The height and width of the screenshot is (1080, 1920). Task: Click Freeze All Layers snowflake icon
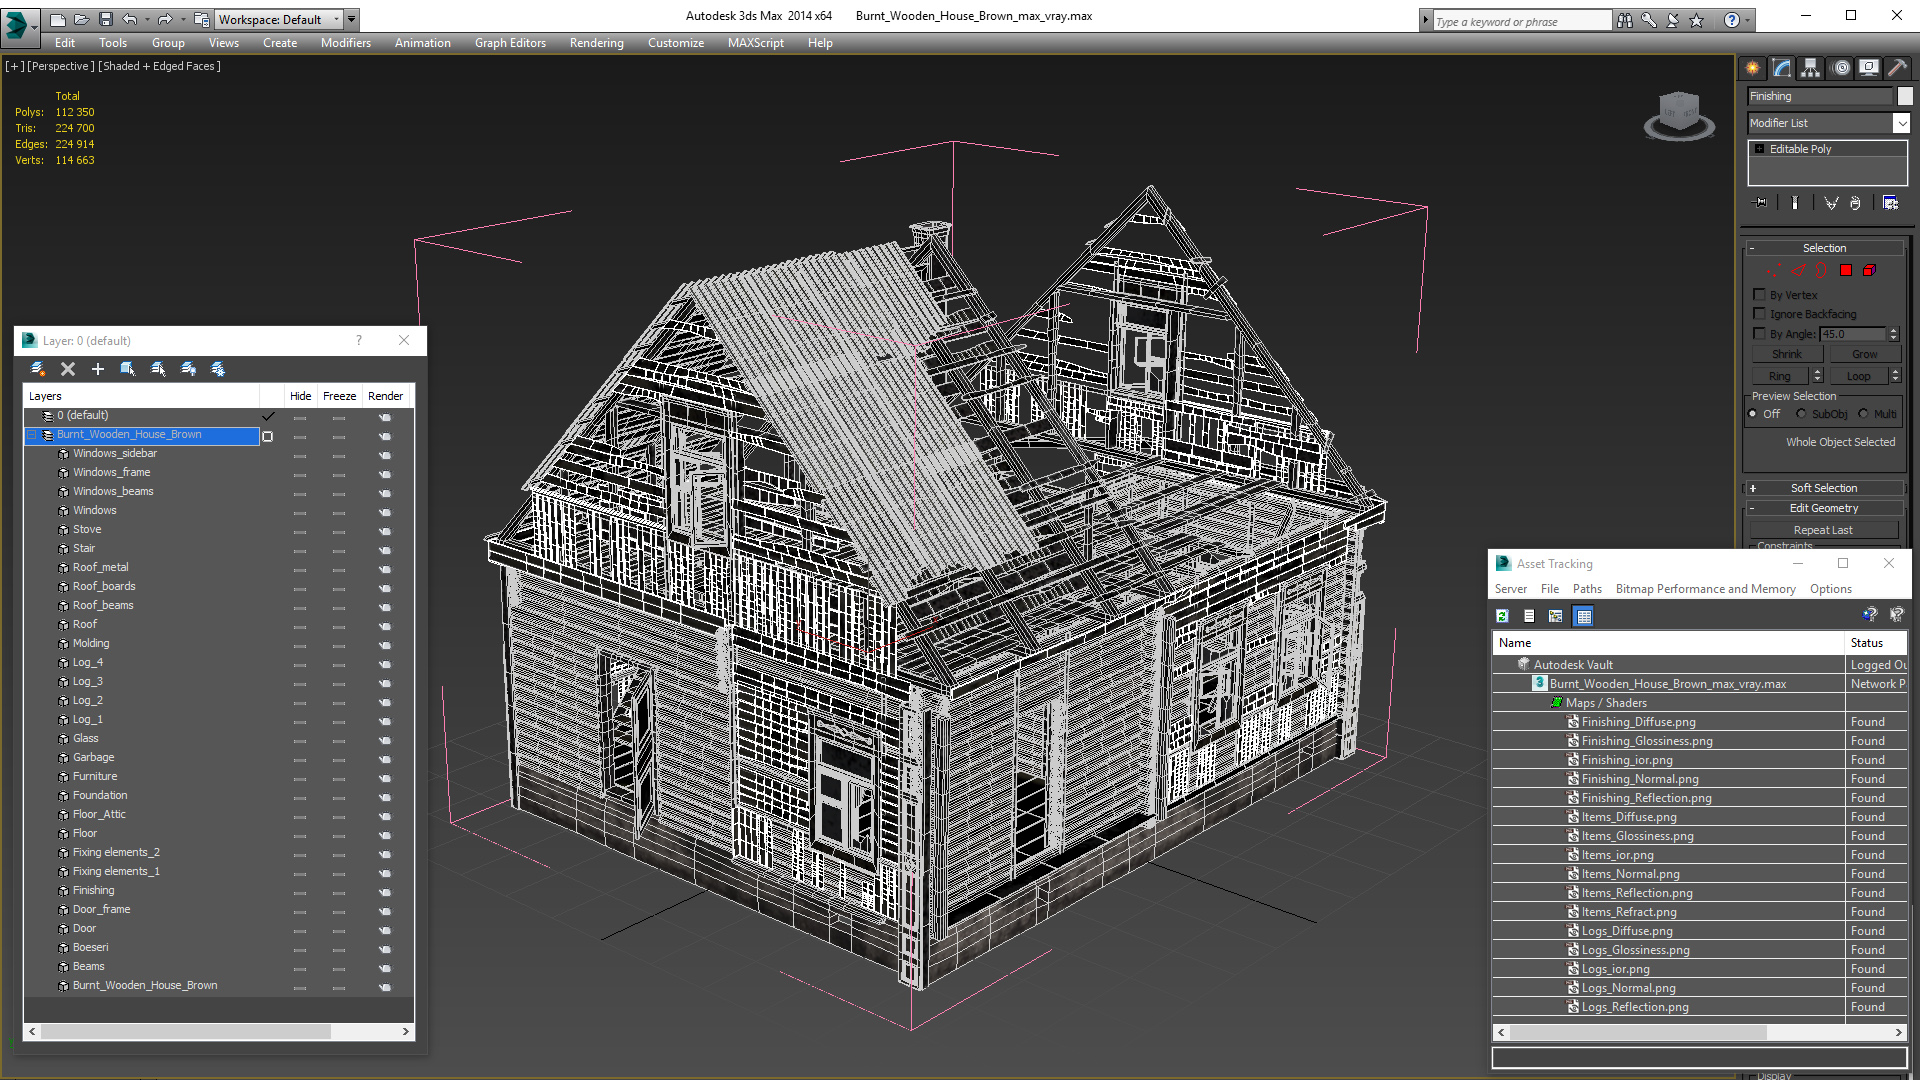(218, 369)
